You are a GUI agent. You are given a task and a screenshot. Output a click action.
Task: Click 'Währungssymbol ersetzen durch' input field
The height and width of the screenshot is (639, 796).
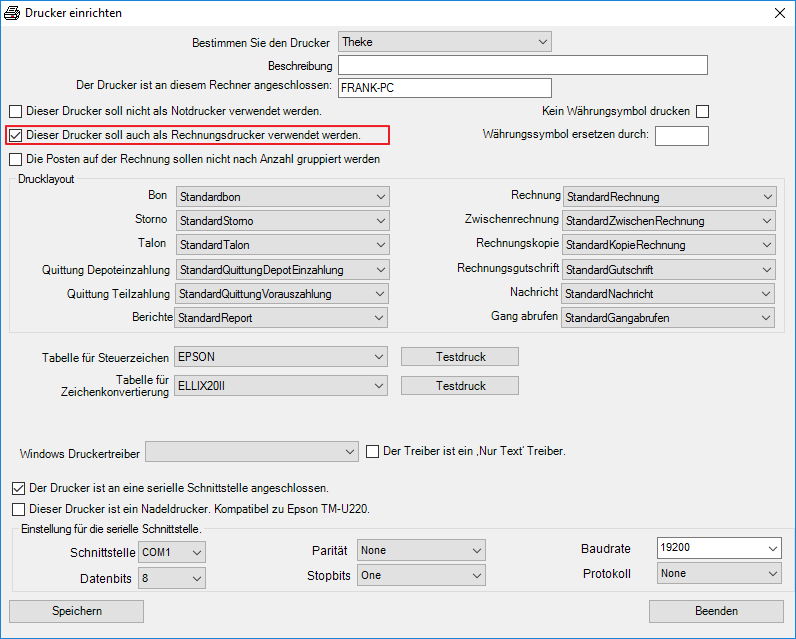point(682,136)
